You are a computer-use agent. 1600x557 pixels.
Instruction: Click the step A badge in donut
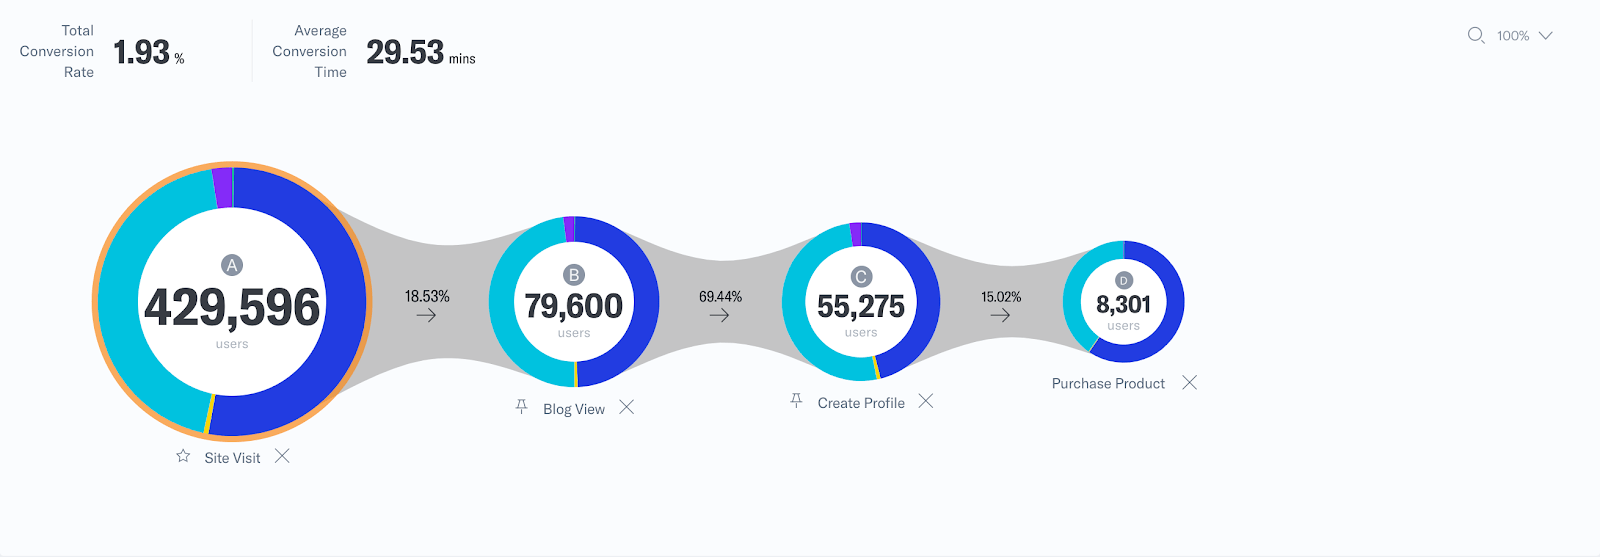pyautogui.click(x=232, y=265)
